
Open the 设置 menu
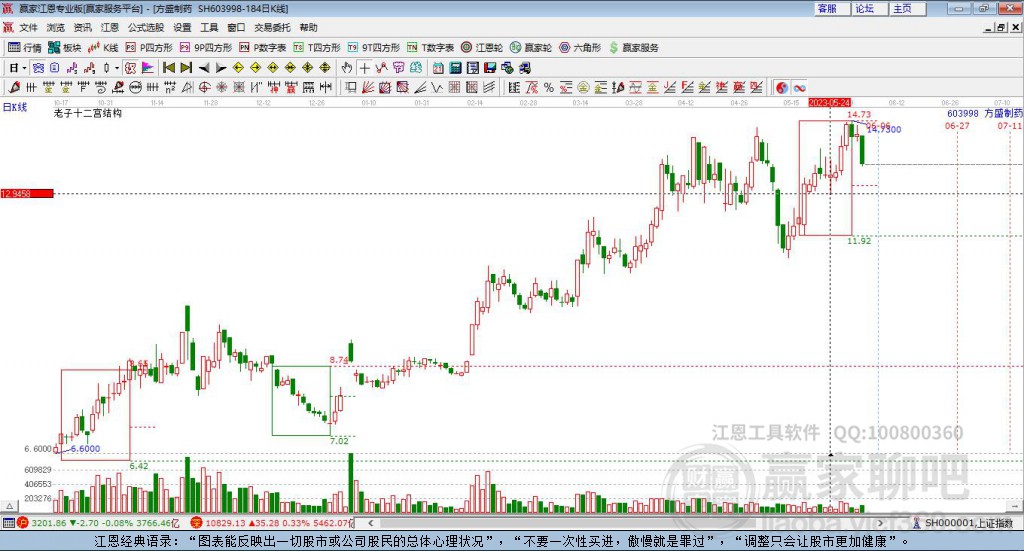pos(182,27)
